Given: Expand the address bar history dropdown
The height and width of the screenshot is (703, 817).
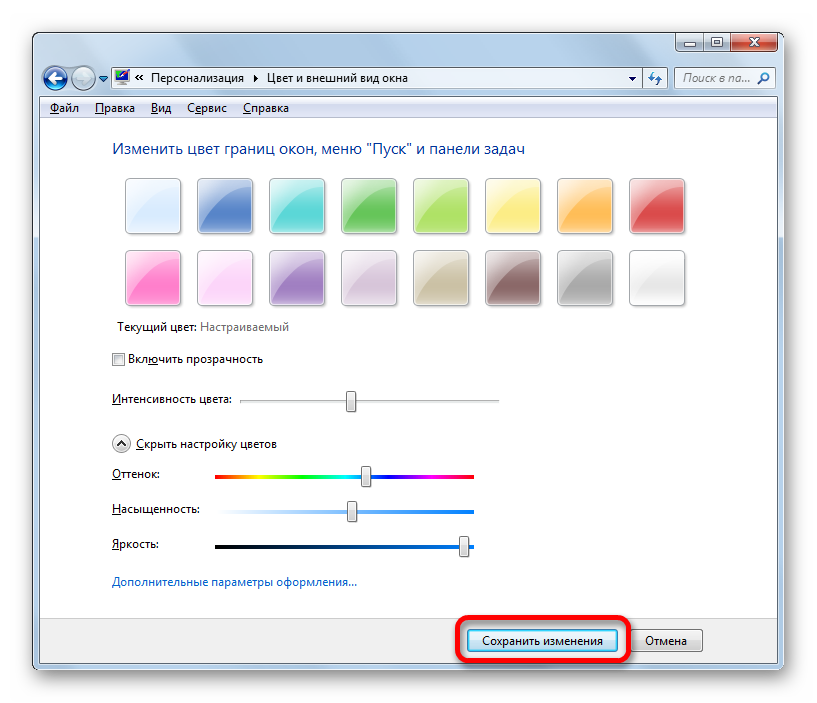Looking at the screenshot, I should pyautogui.click(x=632, y=79).
